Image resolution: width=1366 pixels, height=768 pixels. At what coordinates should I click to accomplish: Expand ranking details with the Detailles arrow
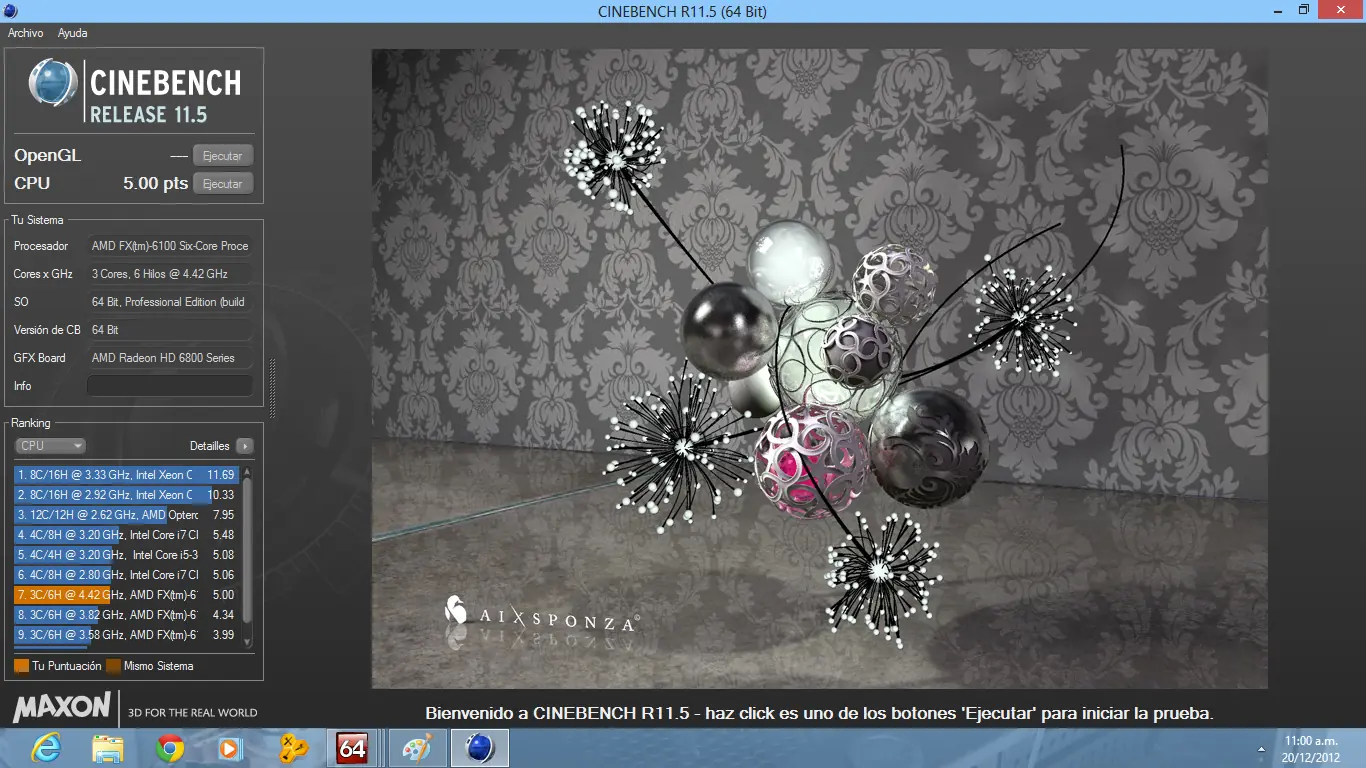(x=245, y=446)
